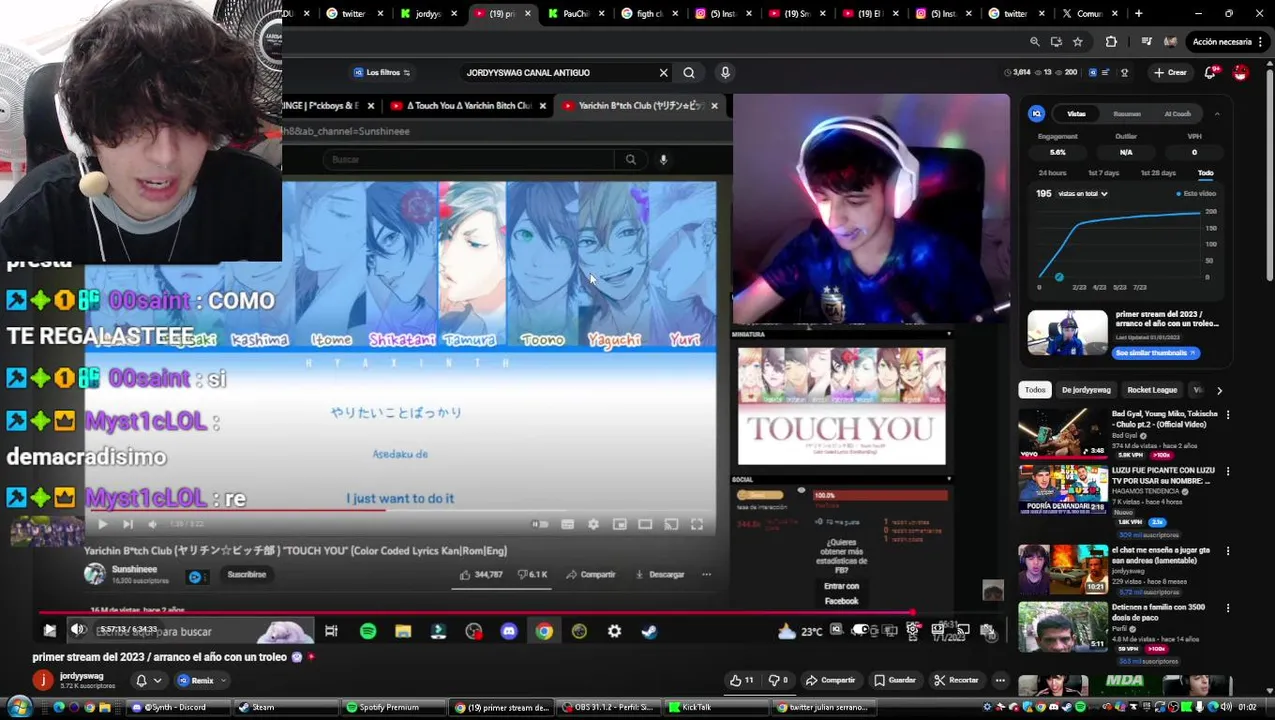Open jordyyswag channel avatar
The width and height of the screenshot is (1275, 720).
pos(42,680)
